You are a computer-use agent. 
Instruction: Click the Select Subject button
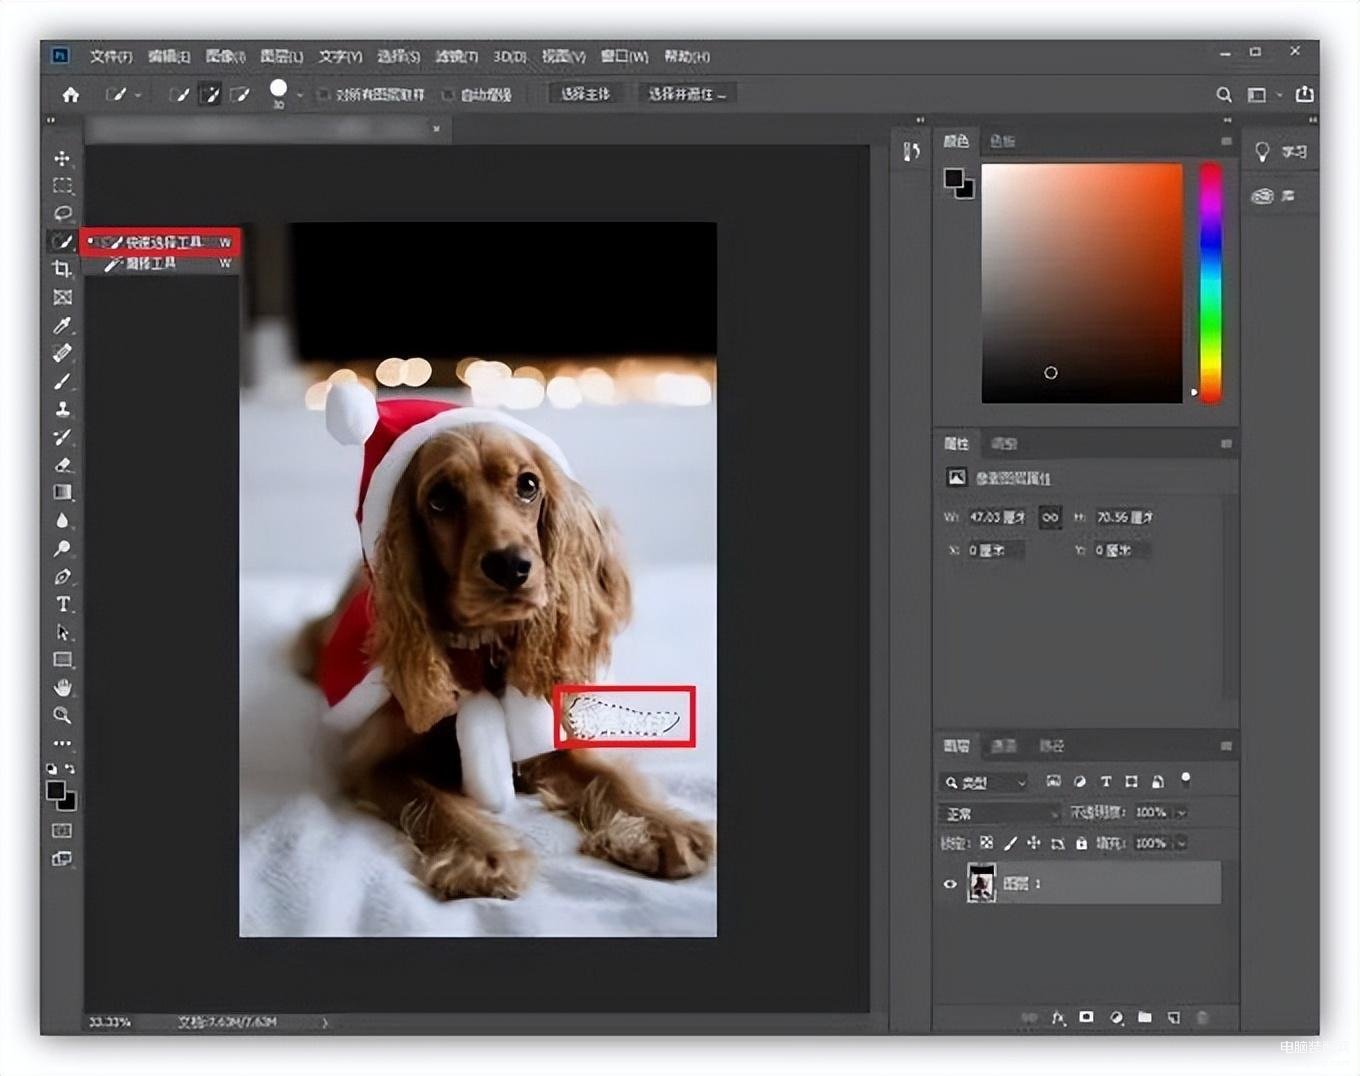[x=586, y=94]
